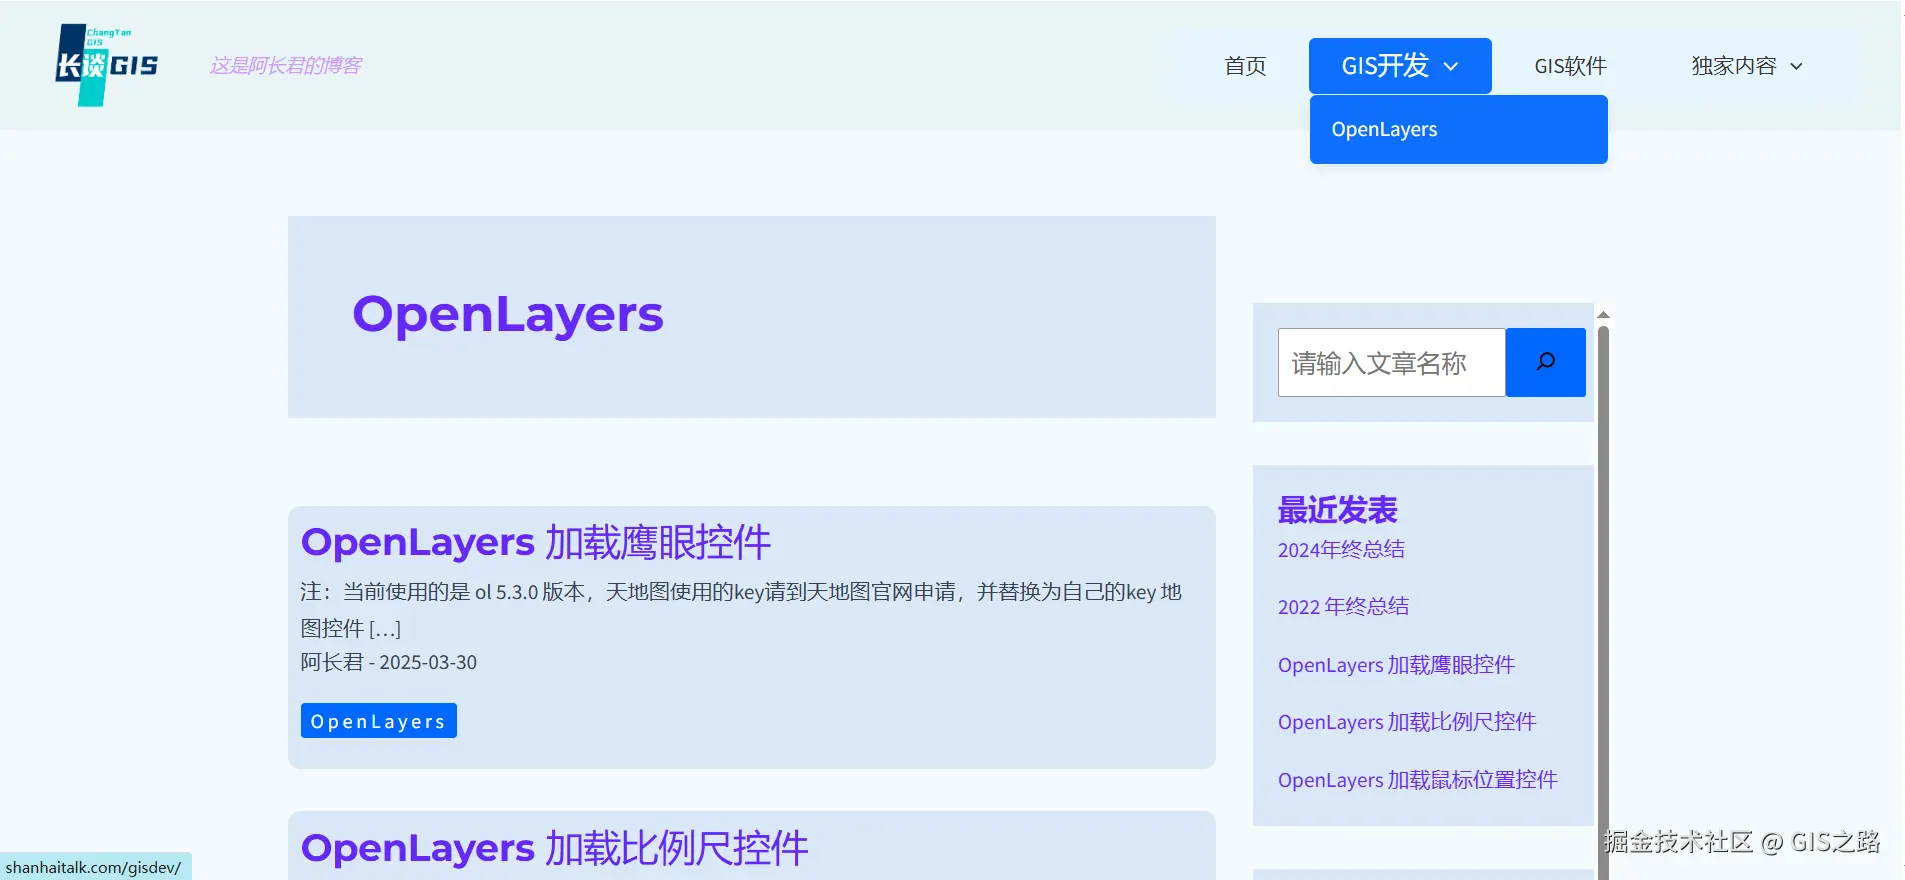Click the ChangTan GIS logo
The height and width of the screenshot is (880, 1905).
pos(107,65)
